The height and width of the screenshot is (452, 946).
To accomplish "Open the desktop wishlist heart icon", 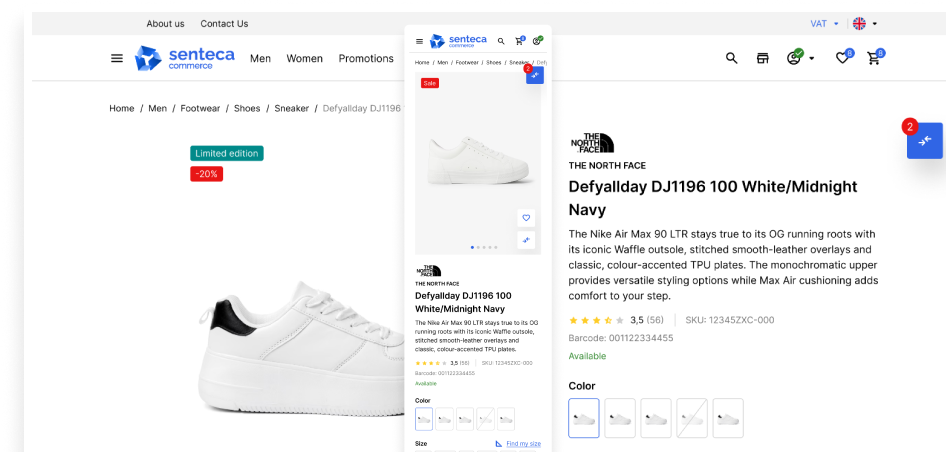I will point(843,58).
